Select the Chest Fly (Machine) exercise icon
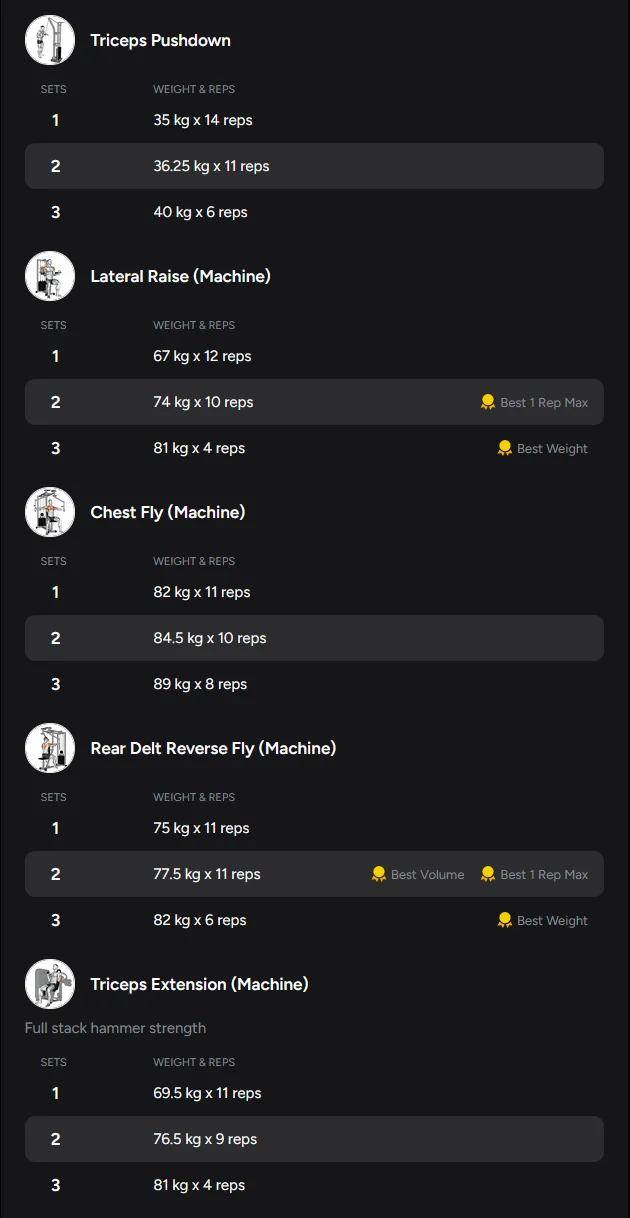 tap(50, 512)
